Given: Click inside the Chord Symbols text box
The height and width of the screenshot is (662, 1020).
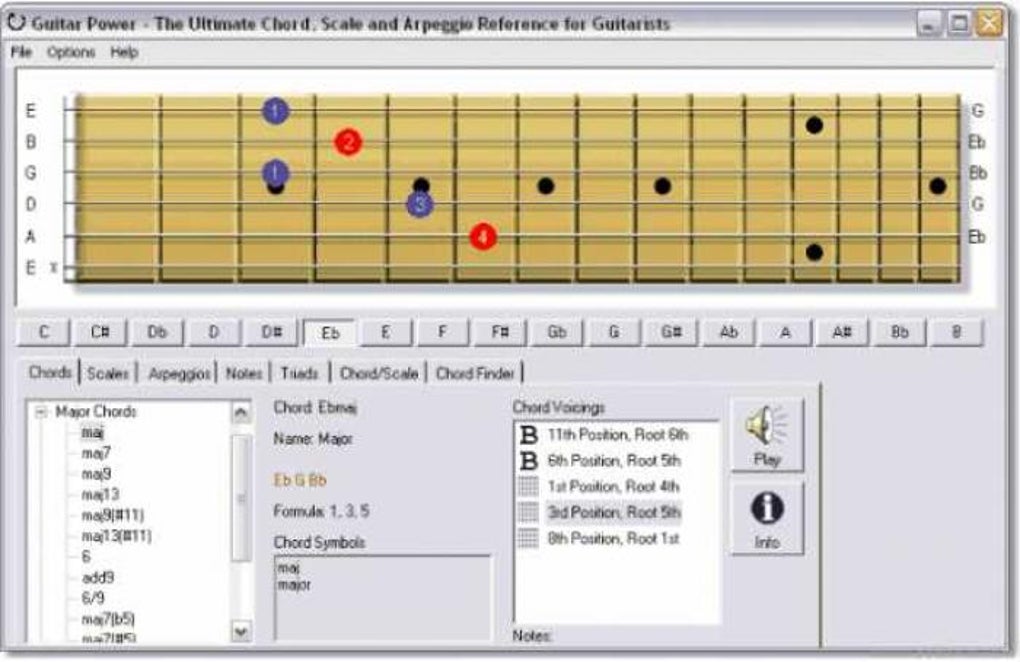Looking at the screenshot, I should click(382, 598).
